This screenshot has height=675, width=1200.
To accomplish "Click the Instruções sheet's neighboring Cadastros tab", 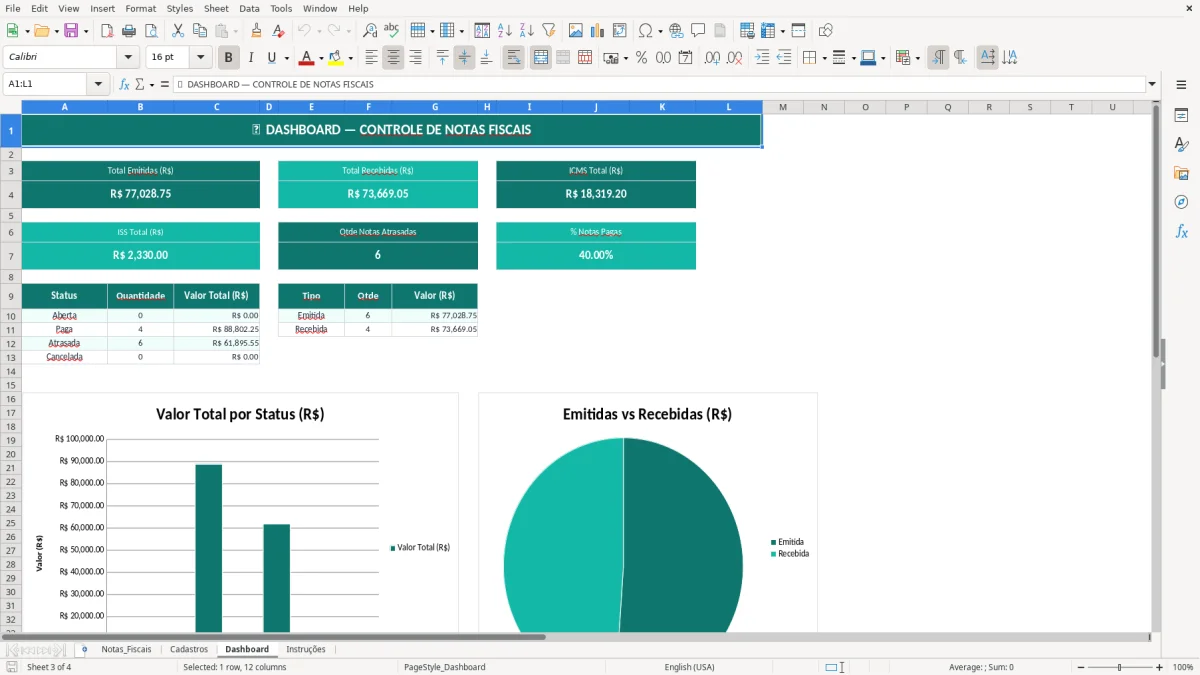I will (189, 649).
